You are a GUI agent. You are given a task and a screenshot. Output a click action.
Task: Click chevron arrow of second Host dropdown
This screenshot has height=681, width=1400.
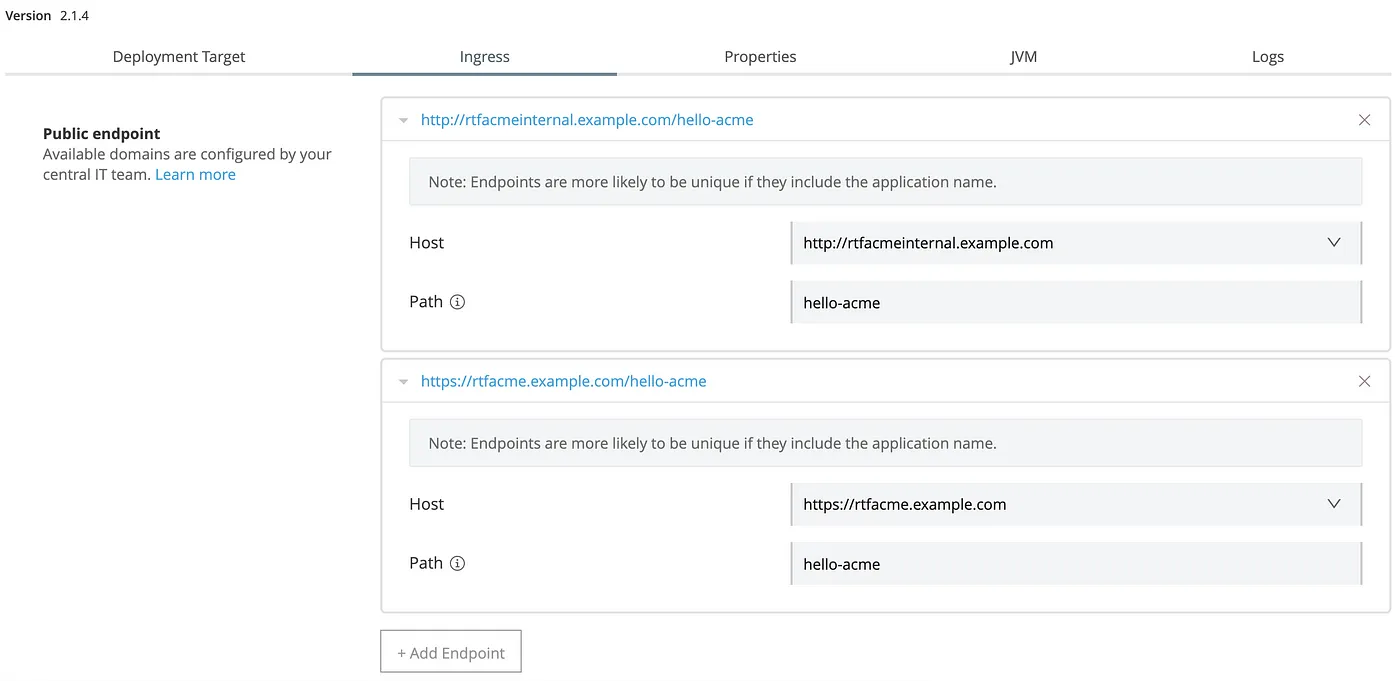[1333, 504]
